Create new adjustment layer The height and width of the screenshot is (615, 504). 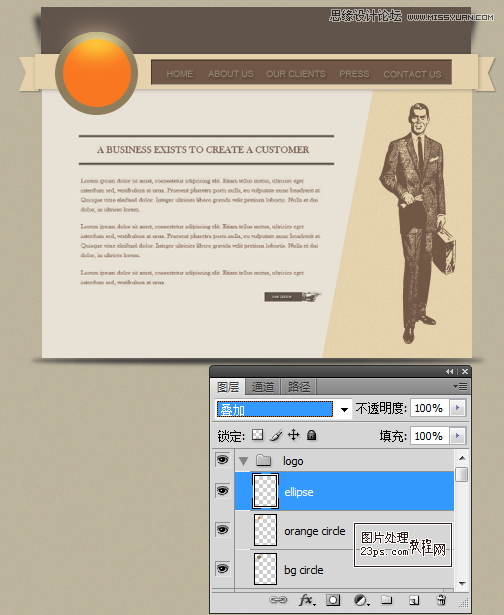point(361,600)
